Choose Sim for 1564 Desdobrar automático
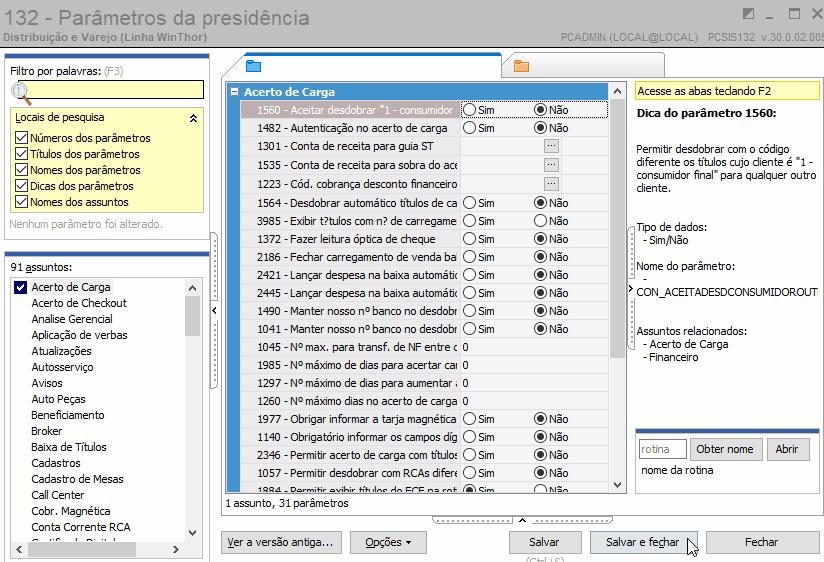The image size is (824, 562). [469, 203]
